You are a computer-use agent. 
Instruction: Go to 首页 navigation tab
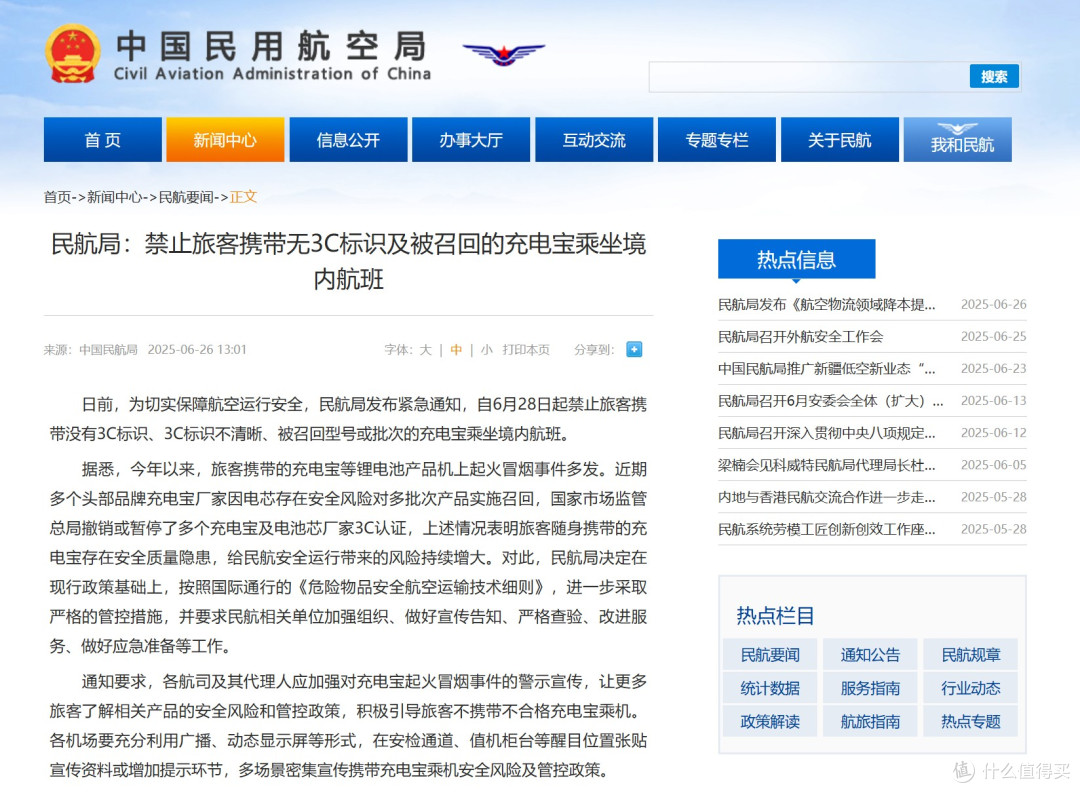click(x=103, y=140)
